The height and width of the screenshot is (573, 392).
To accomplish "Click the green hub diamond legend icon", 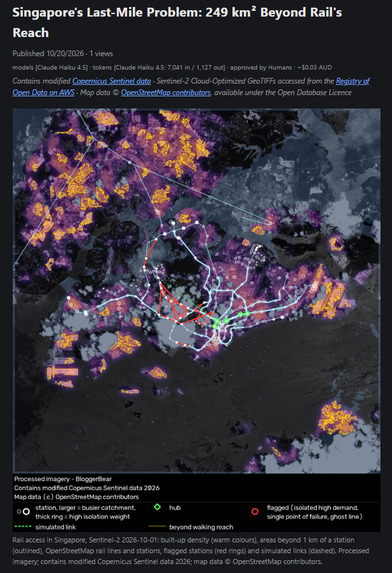I will pyautogui.click(x=157, y=507).
